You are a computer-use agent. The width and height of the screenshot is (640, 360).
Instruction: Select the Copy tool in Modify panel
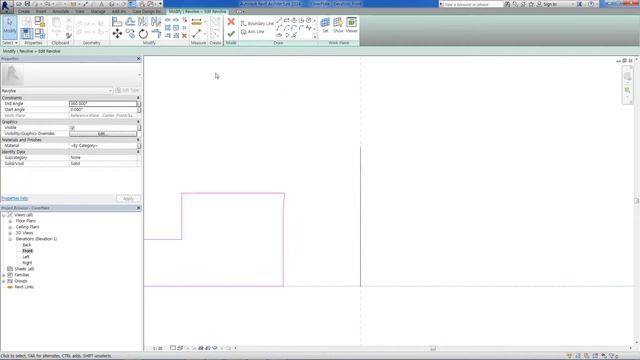130,33
